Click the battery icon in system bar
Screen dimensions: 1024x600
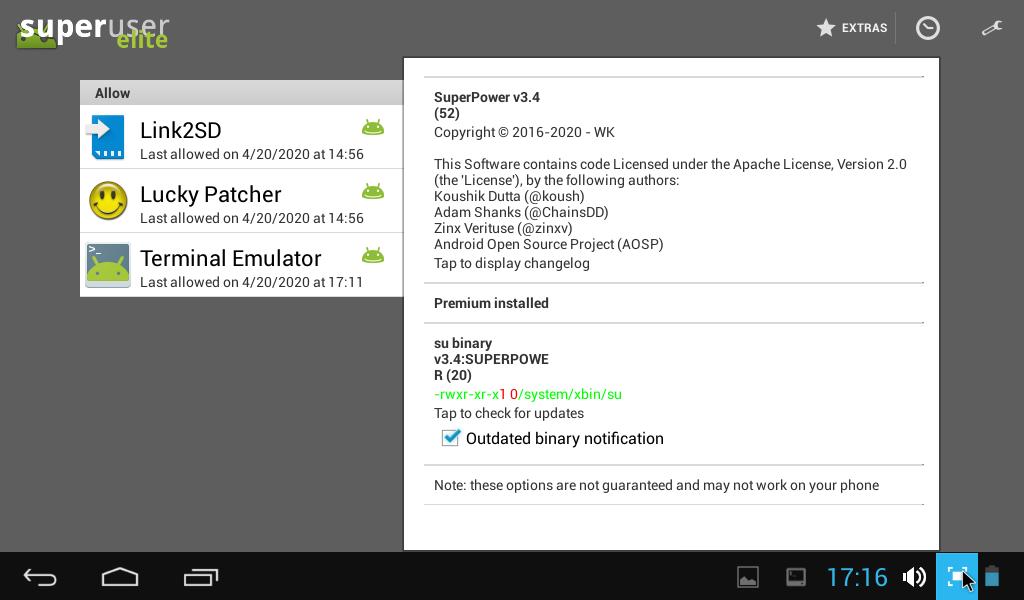point(992,576)
